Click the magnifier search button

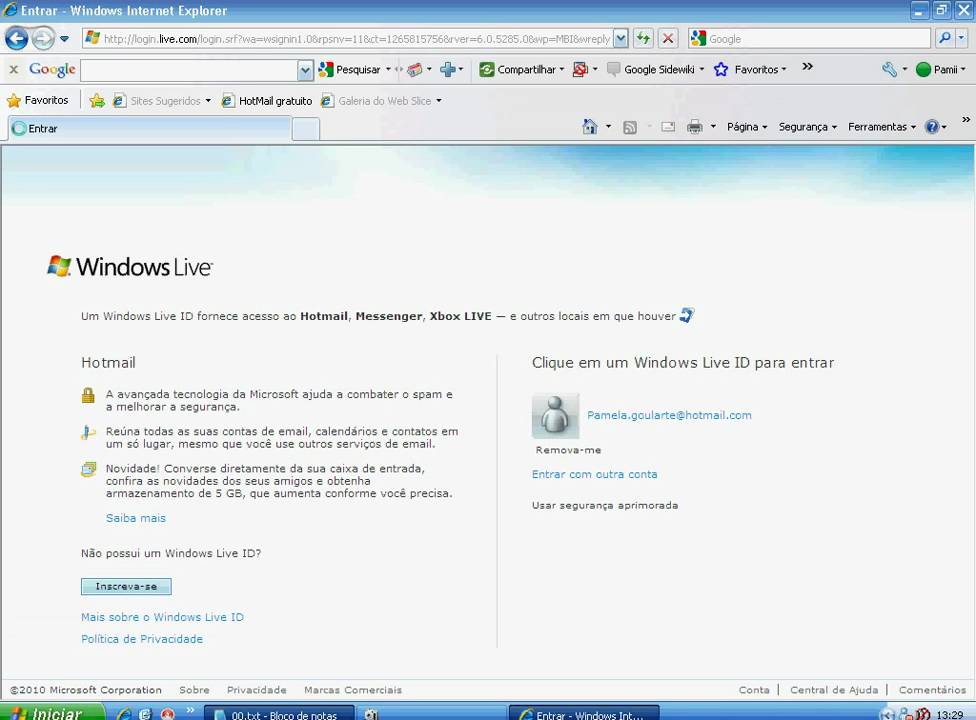point(945,39)
